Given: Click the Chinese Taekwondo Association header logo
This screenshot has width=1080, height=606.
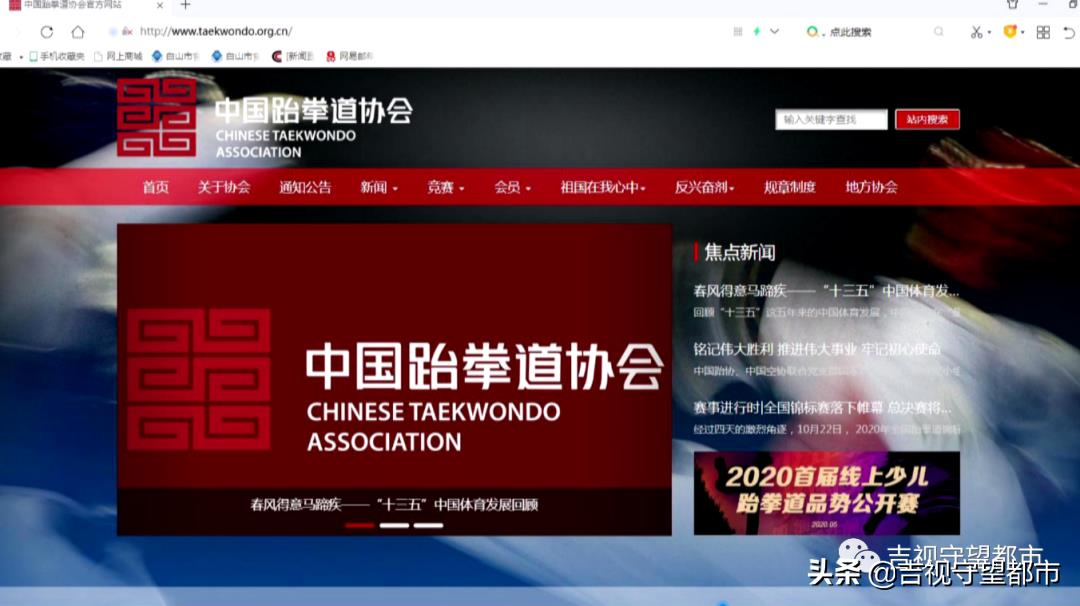Looking at the screenshot, I should [264, 118].
